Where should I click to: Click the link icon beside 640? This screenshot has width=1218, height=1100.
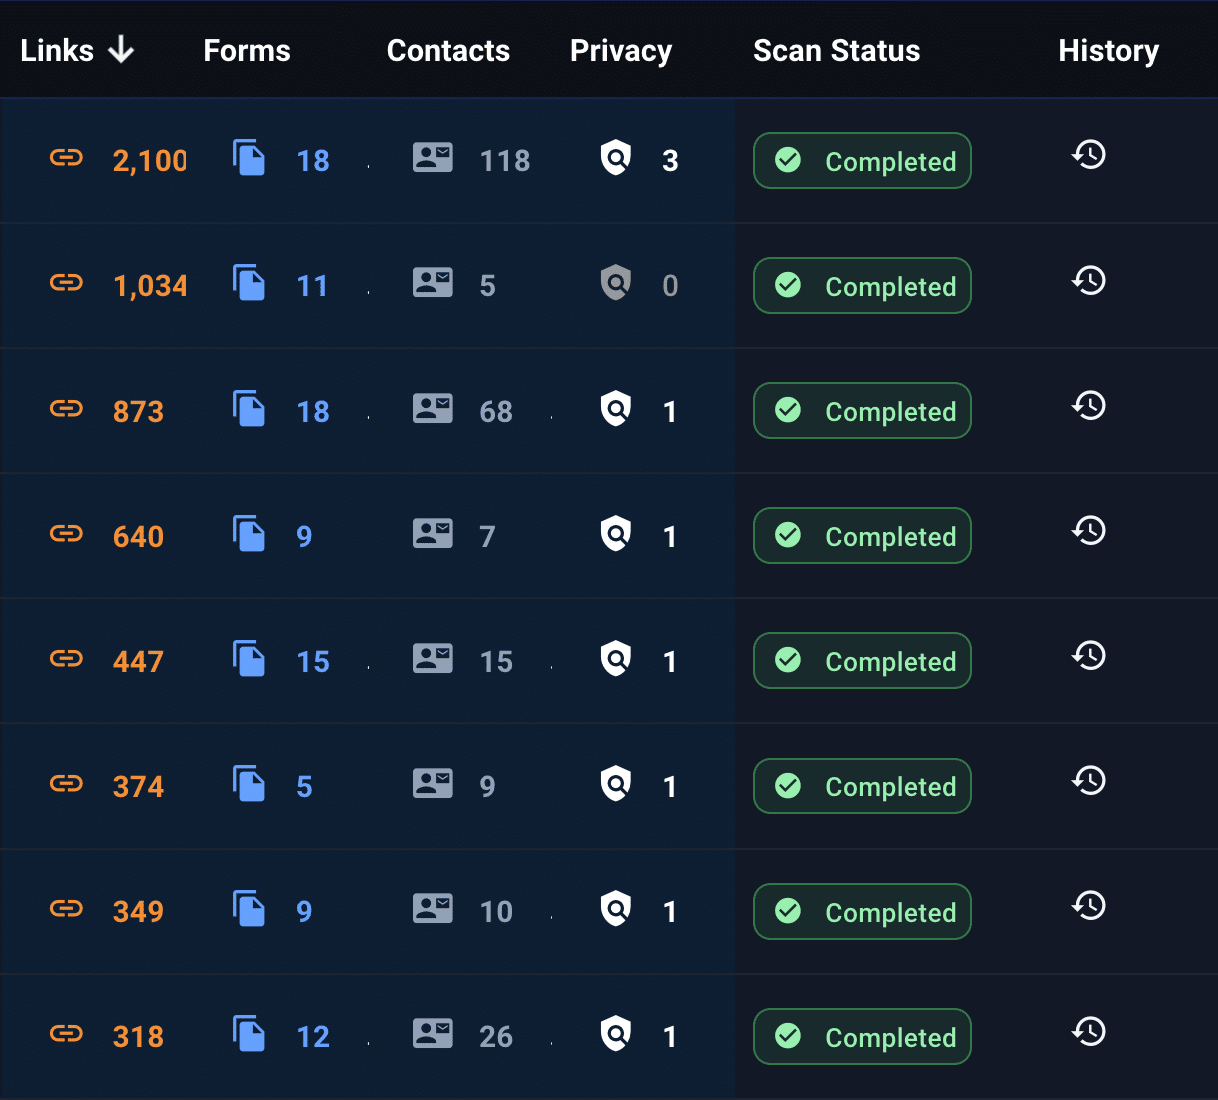click(x=66, y=533)
